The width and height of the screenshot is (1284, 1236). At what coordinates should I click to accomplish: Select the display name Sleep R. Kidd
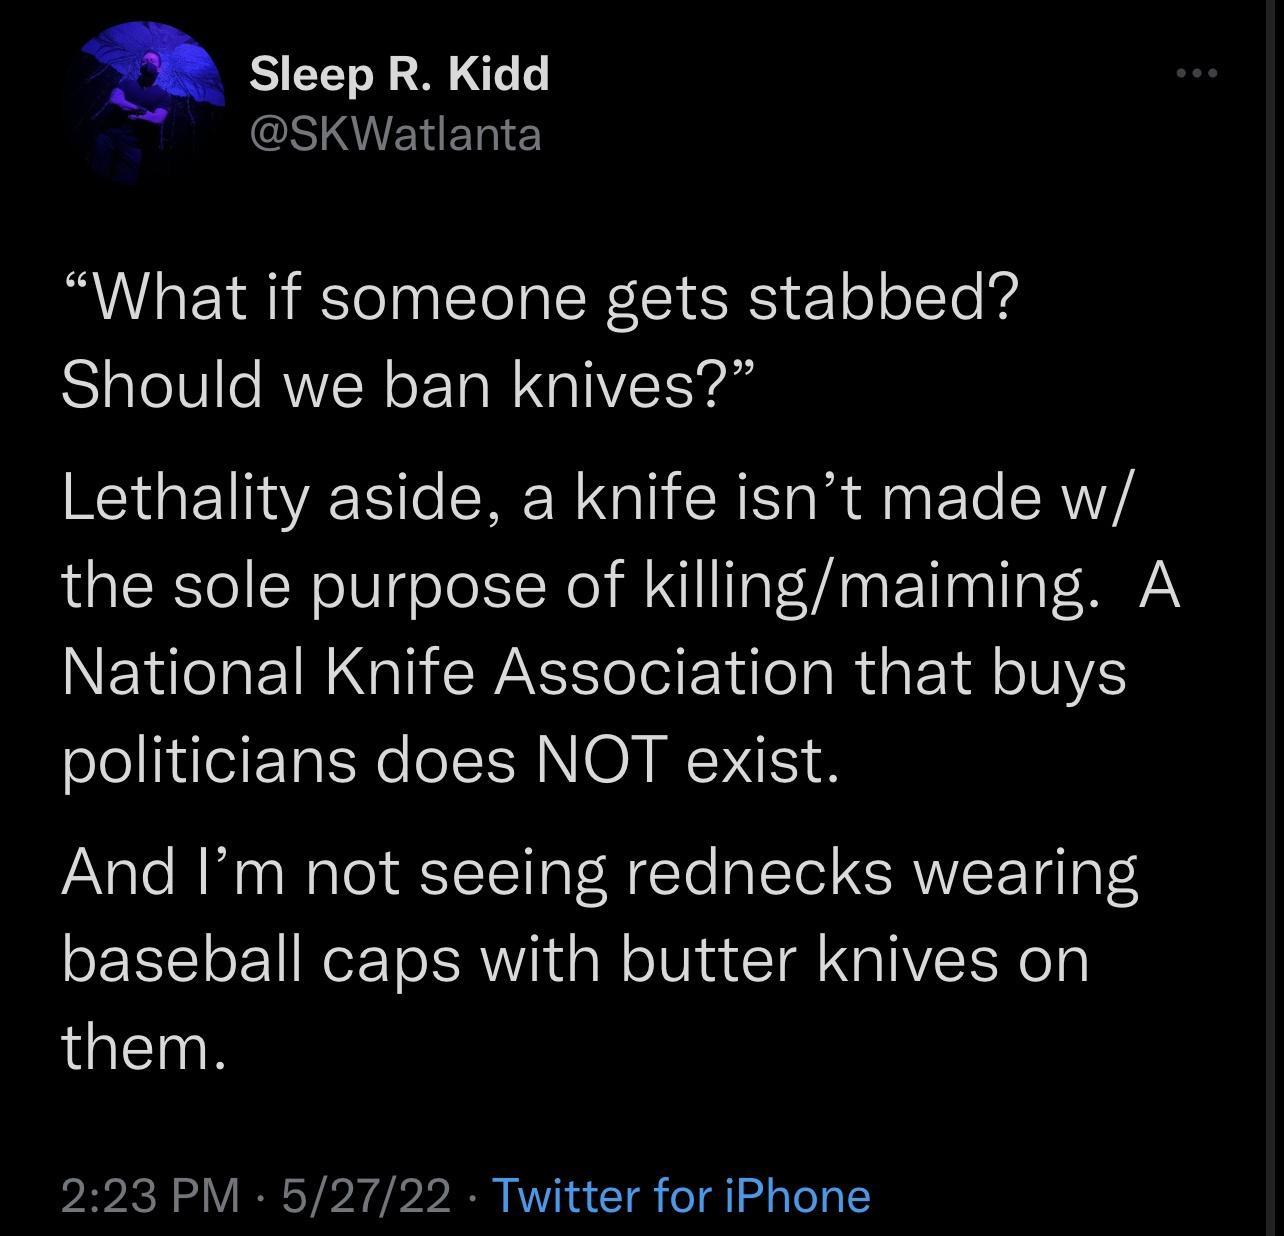coord(397,73)
